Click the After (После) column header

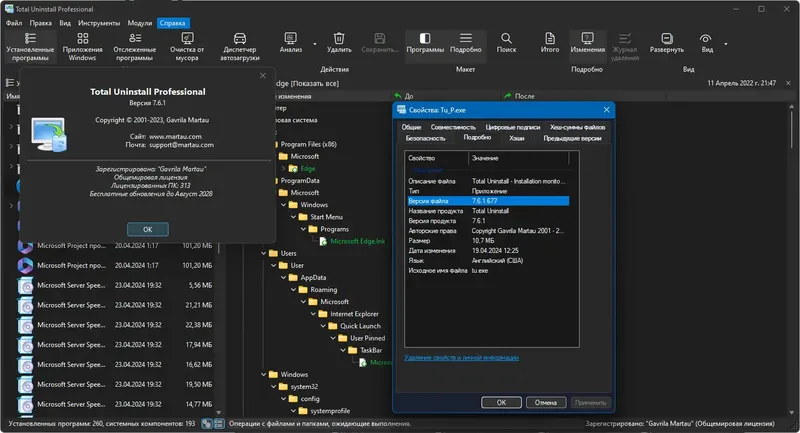583,96
